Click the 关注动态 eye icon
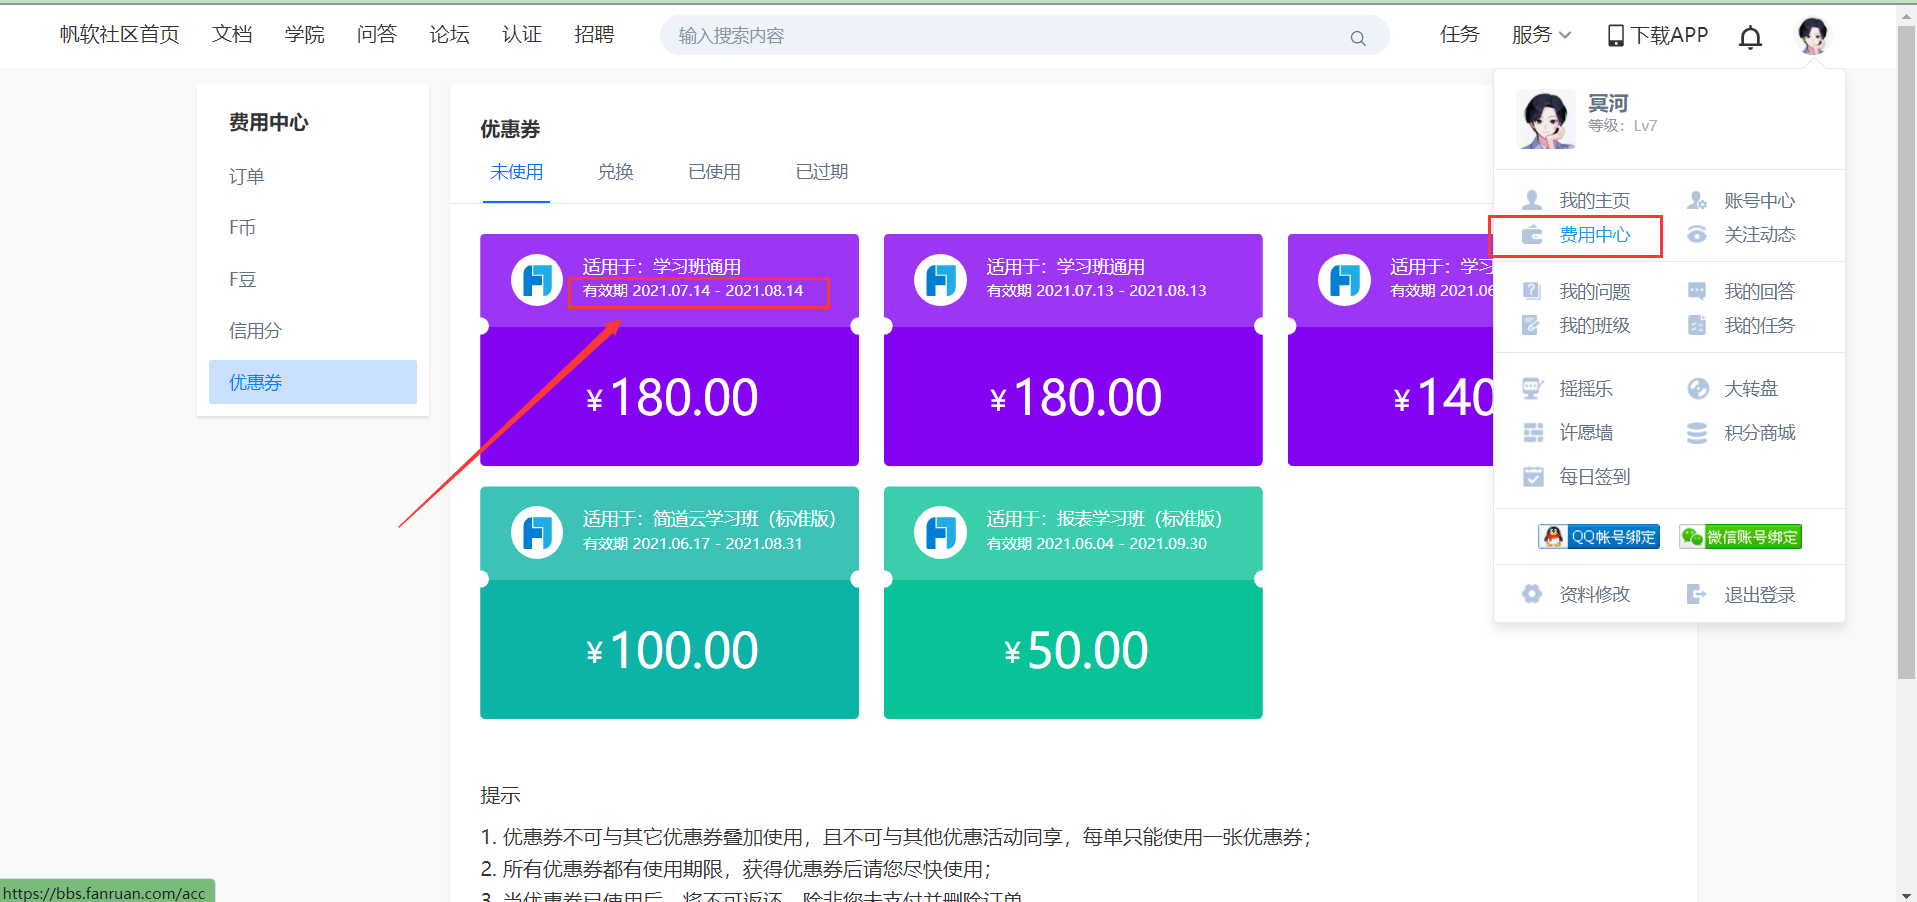 tap(1697, 235)
